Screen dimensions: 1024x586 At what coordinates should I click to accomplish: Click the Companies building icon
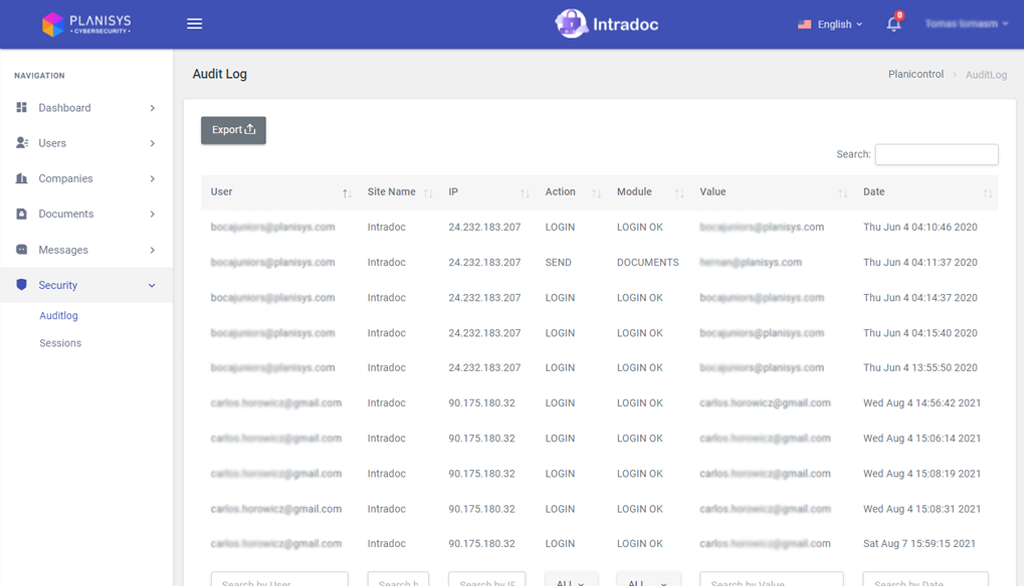click(22, 179)
